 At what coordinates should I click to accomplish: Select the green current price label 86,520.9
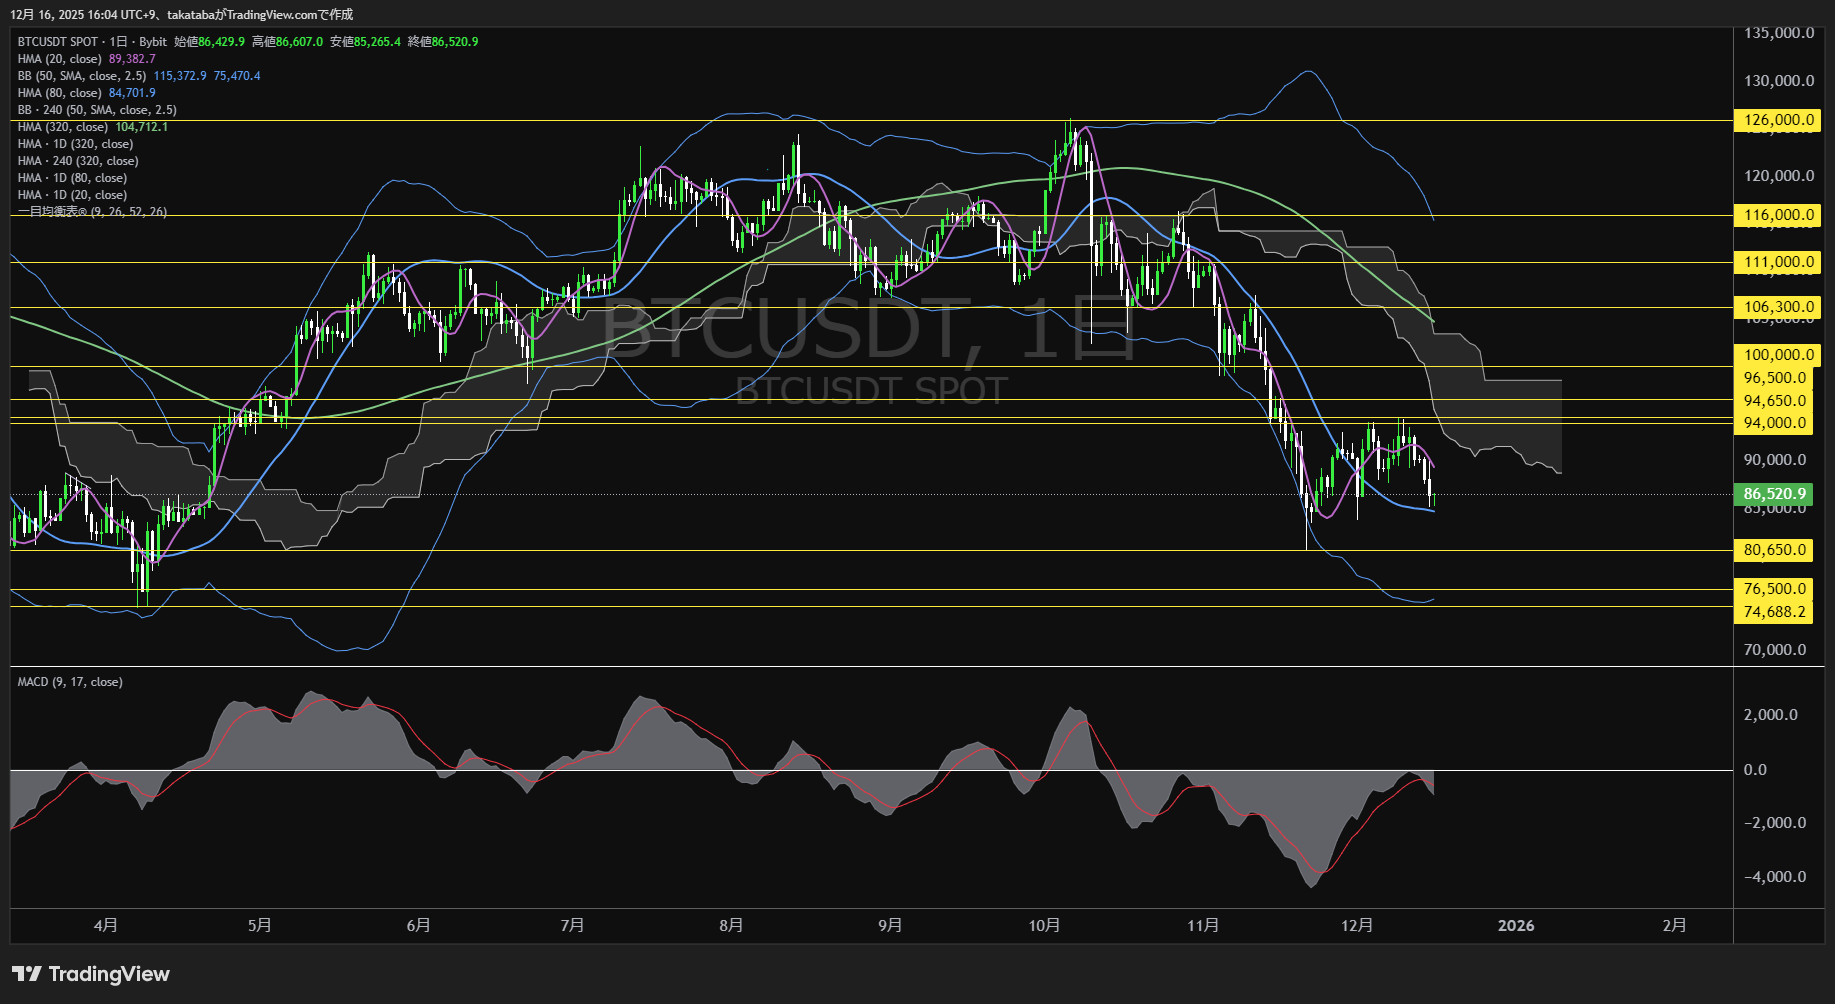(1776, 493)
